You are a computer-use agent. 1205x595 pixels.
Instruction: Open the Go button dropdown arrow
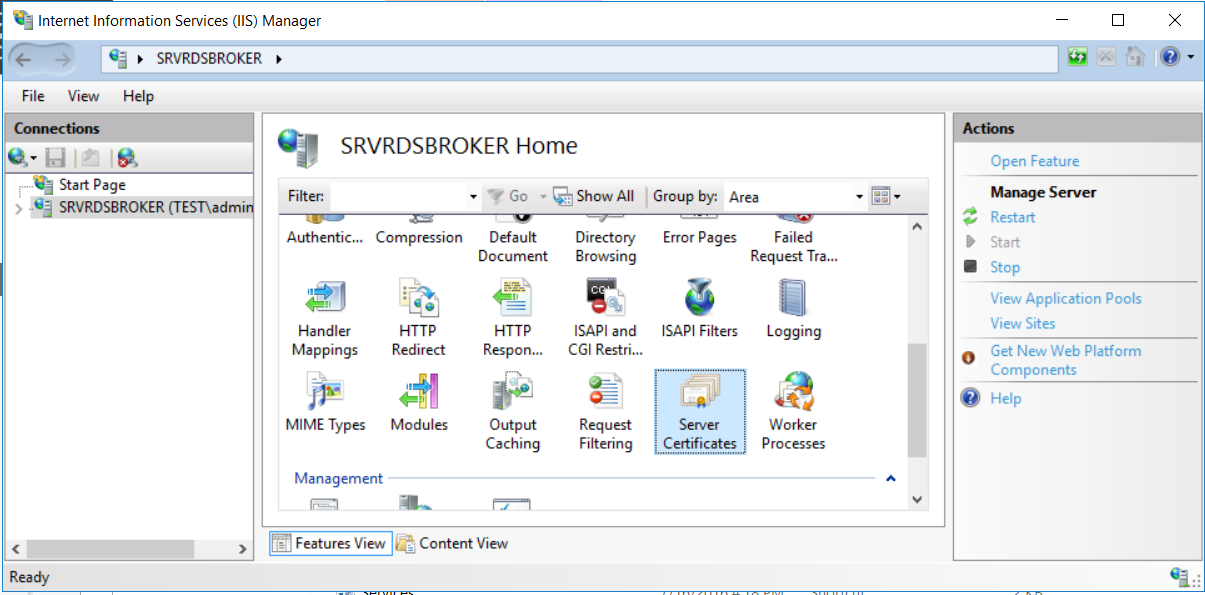(543, 197)
